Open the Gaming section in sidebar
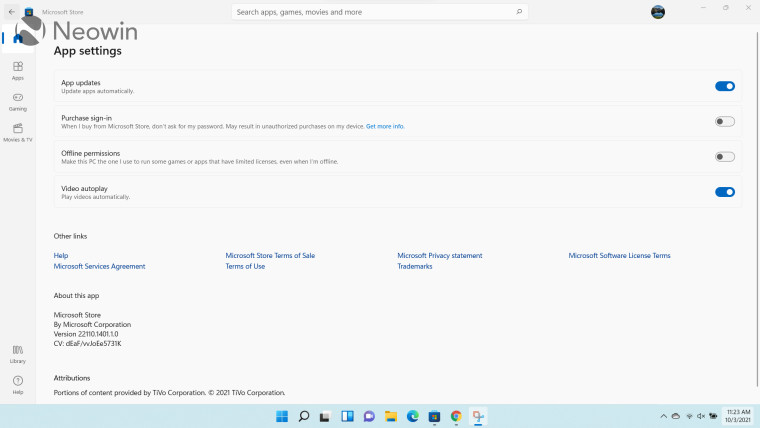The width and height of the screenshot is (760, 428). (x=18, y=101)
